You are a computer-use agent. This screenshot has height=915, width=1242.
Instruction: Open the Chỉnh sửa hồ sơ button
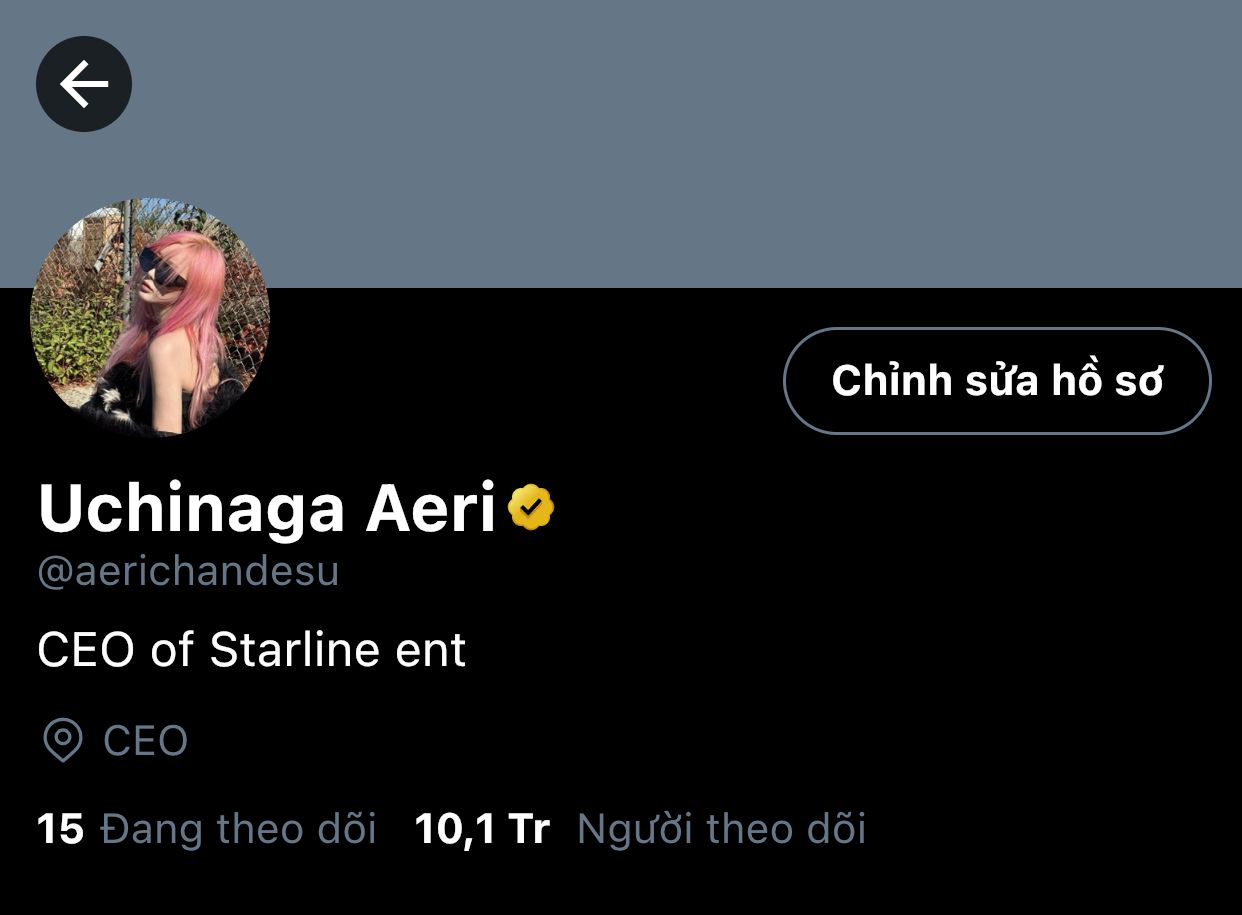[997, 381]
